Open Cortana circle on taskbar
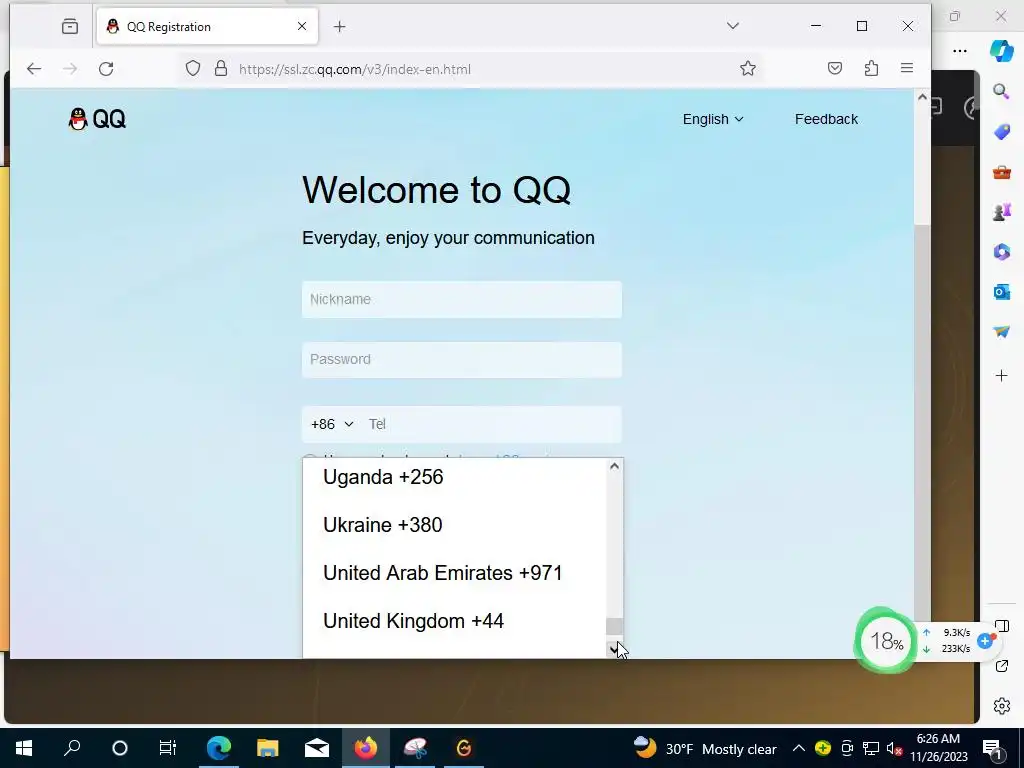 [x=120, y=748]
